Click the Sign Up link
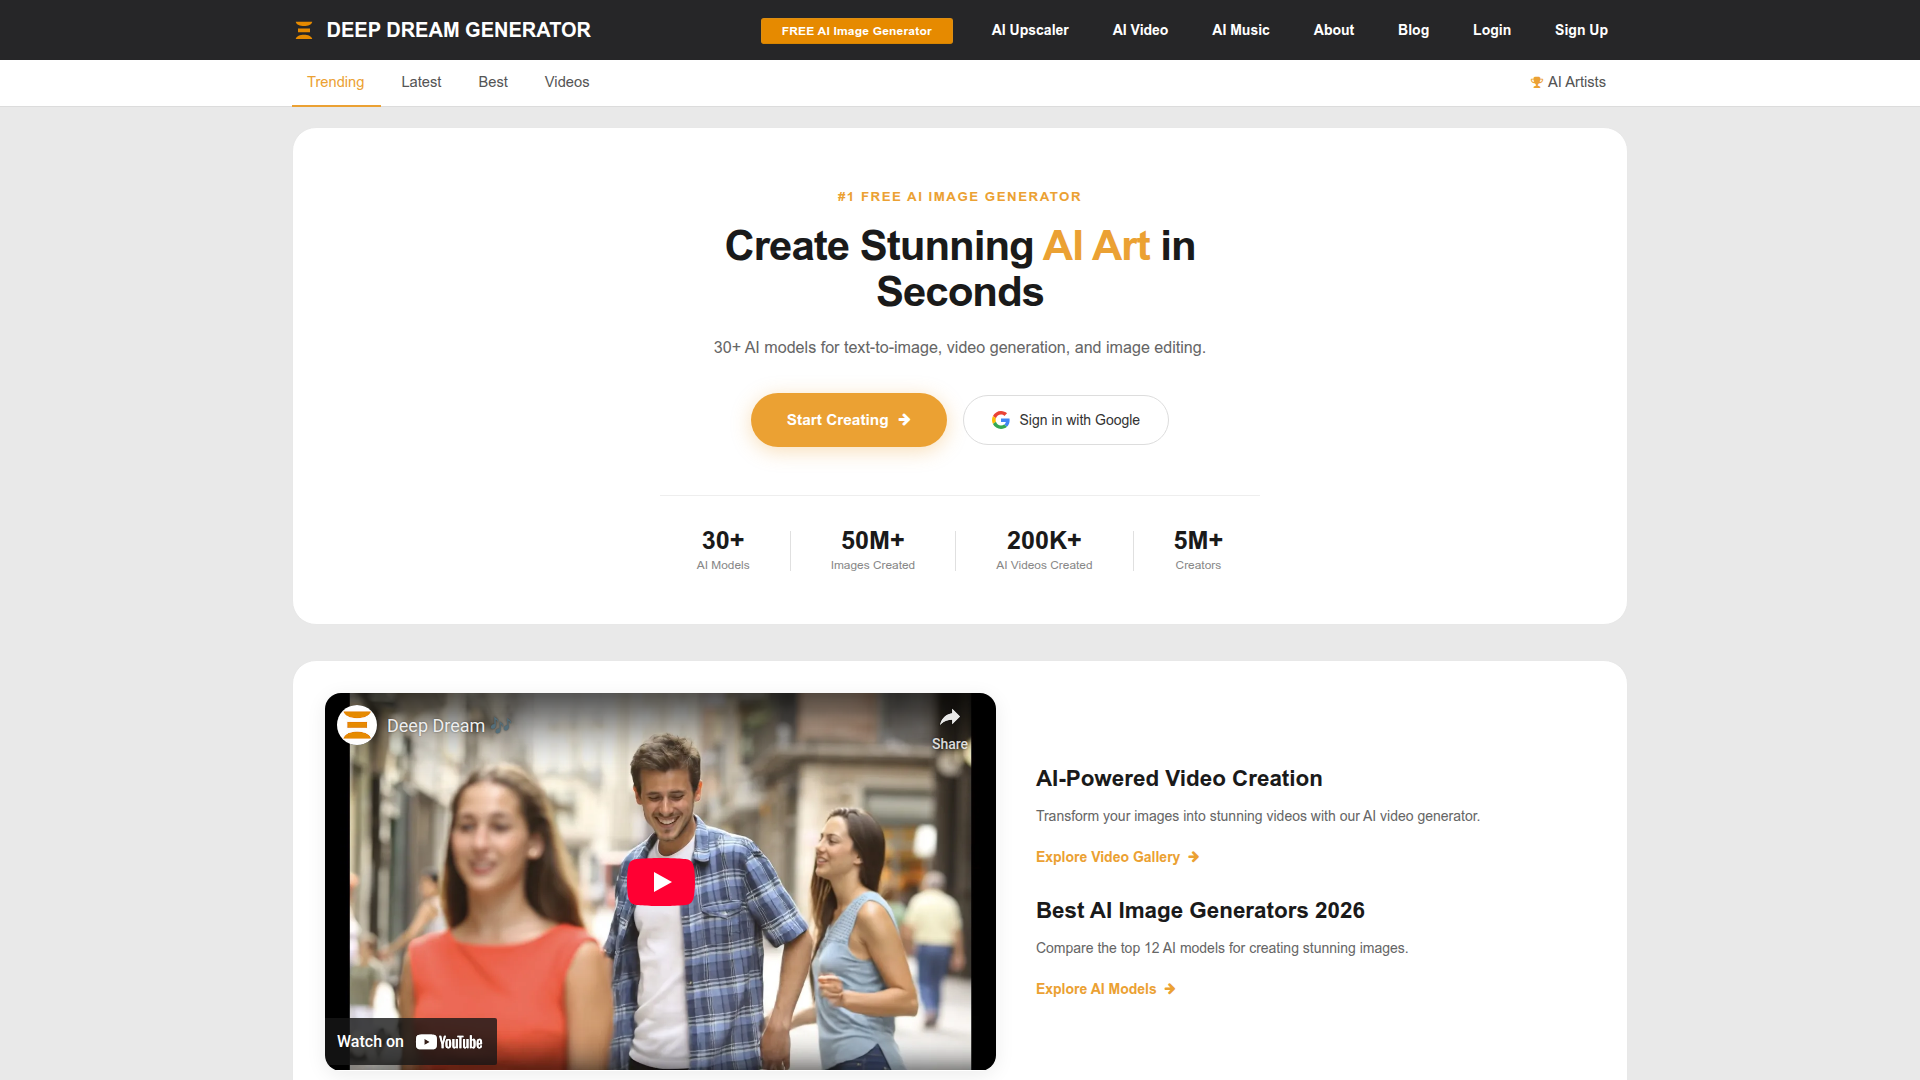Image resolution: width=1920 pixels, height=1080 pixels. [x=1581, y=30]
